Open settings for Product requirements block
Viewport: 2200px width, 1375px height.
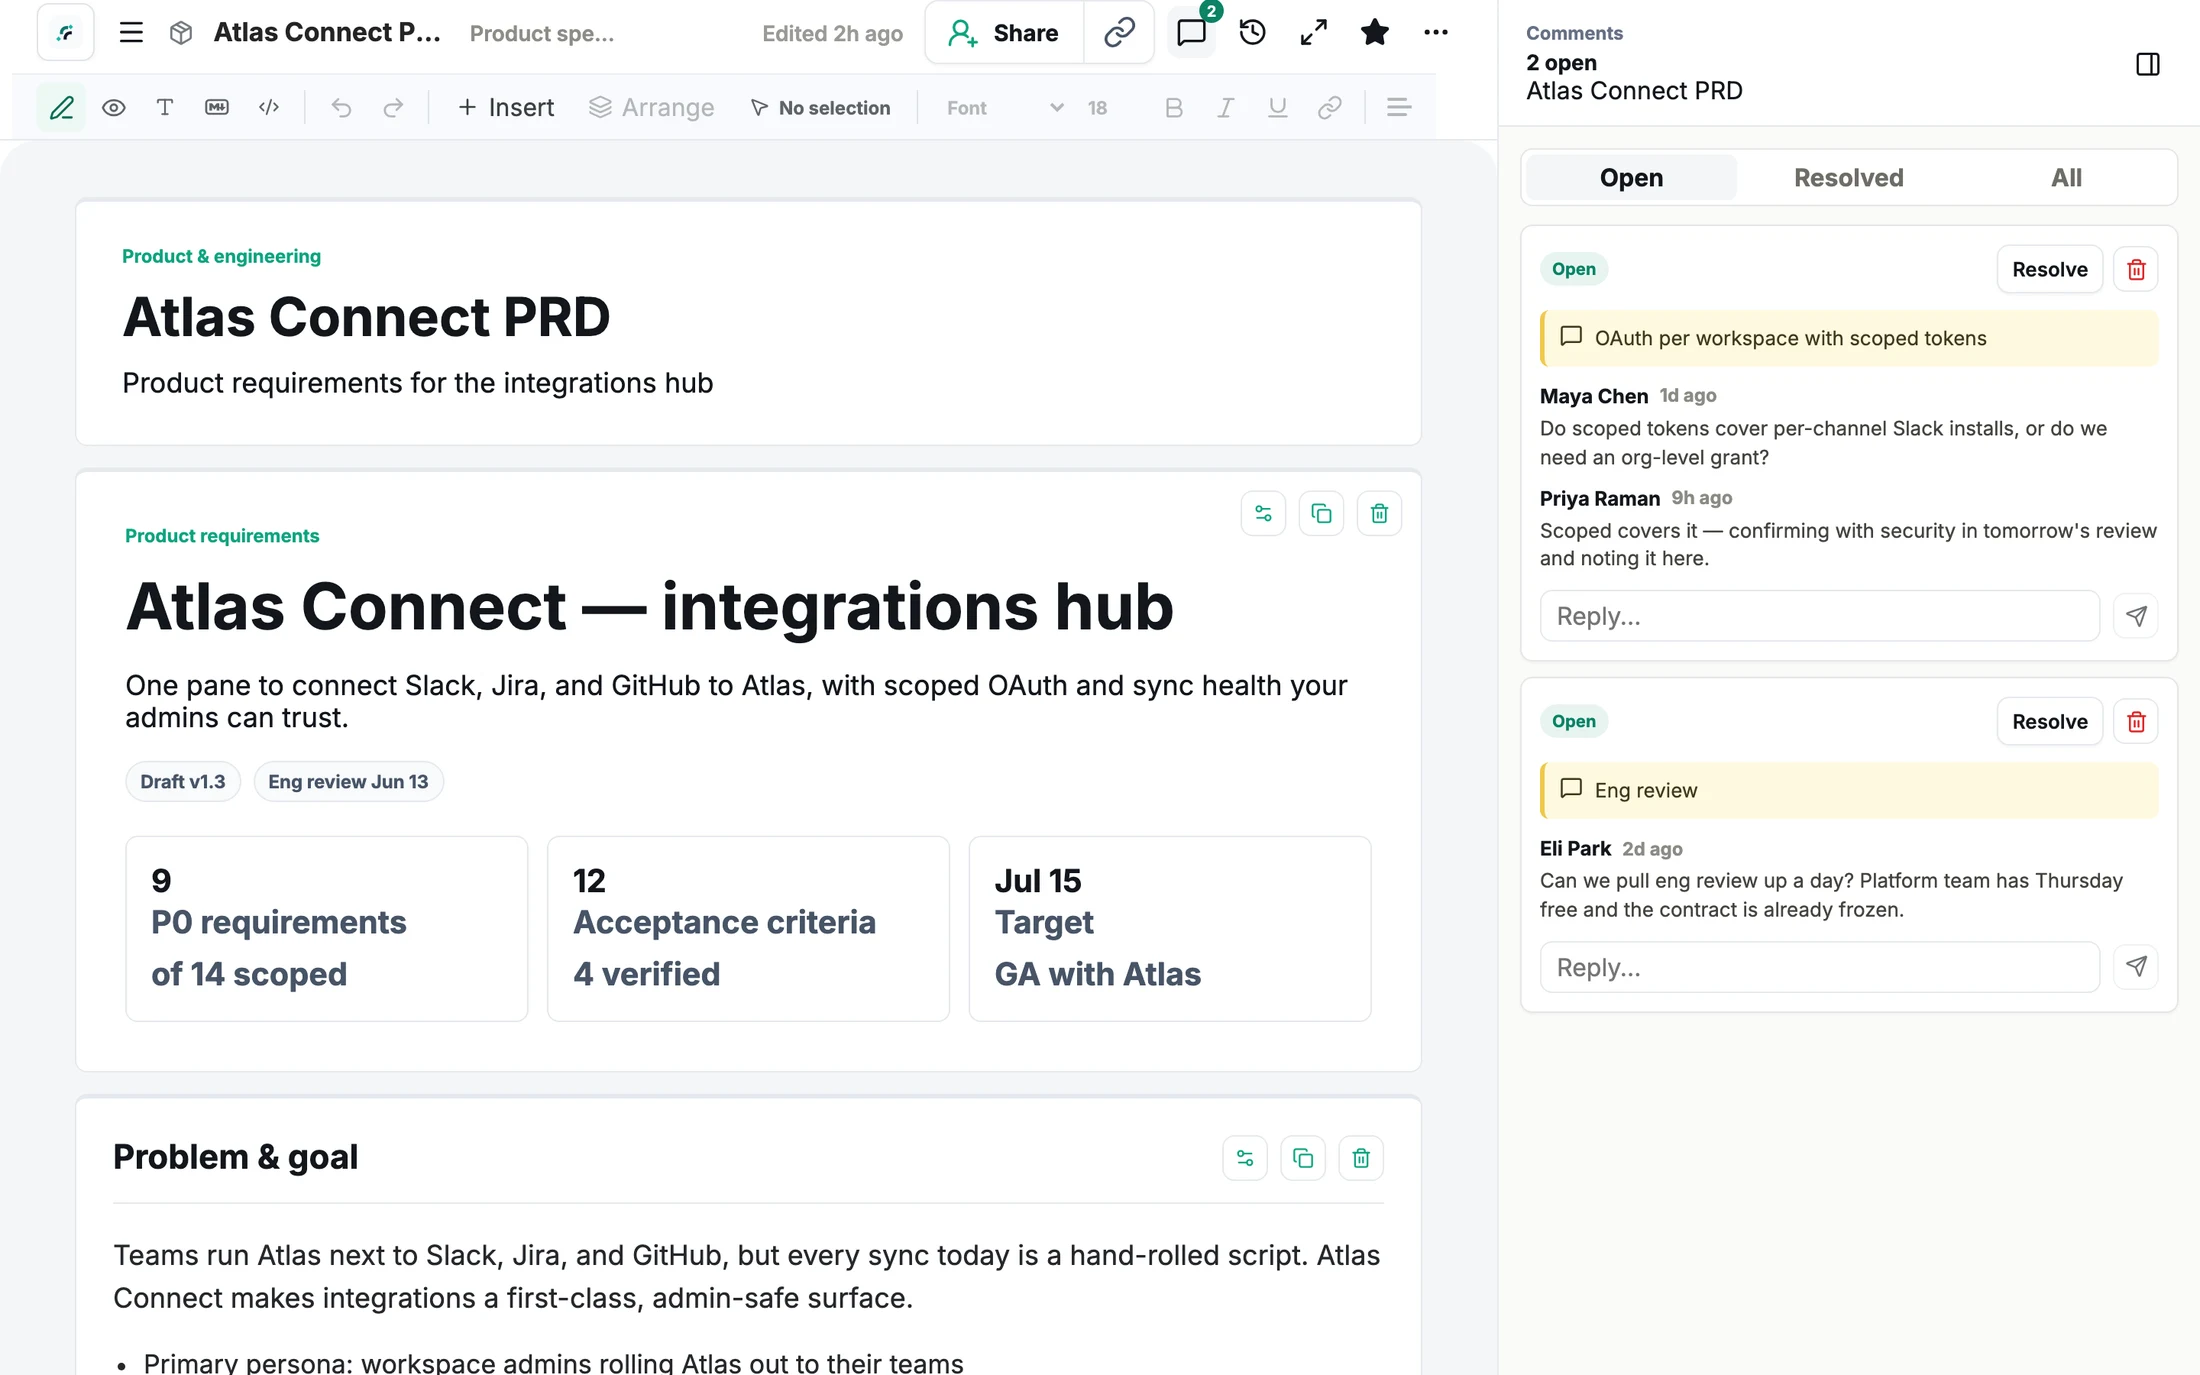pos(1263,513)
